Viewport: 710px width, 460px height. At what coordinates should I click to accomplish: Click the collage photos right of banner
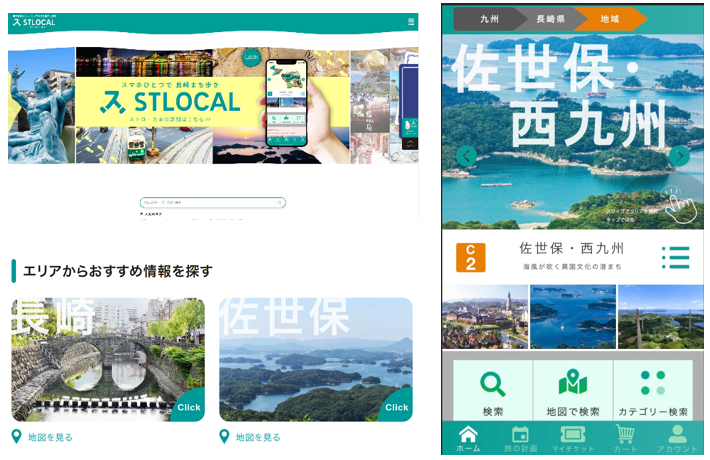point(384,105)
